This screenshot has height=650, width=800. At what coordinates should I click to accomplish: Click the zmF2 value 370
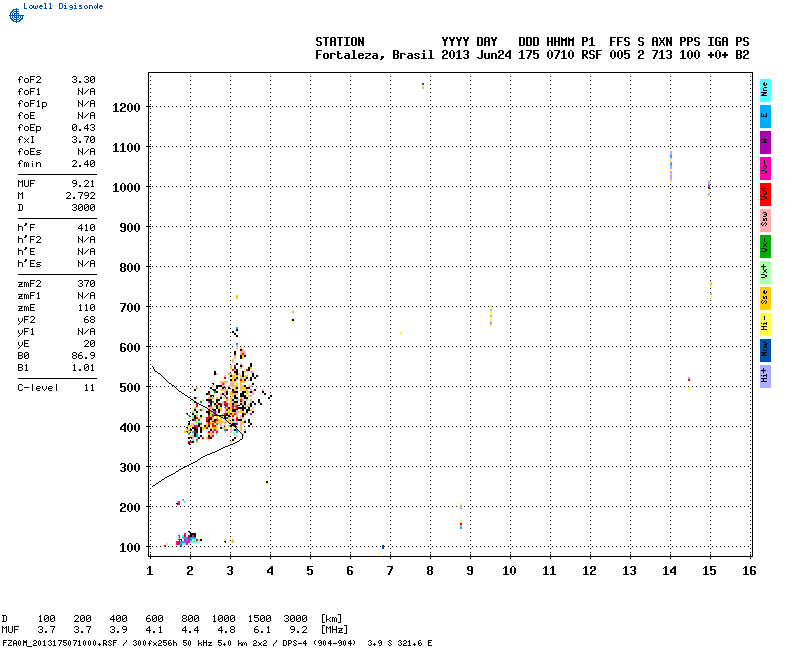pos(86,284)
